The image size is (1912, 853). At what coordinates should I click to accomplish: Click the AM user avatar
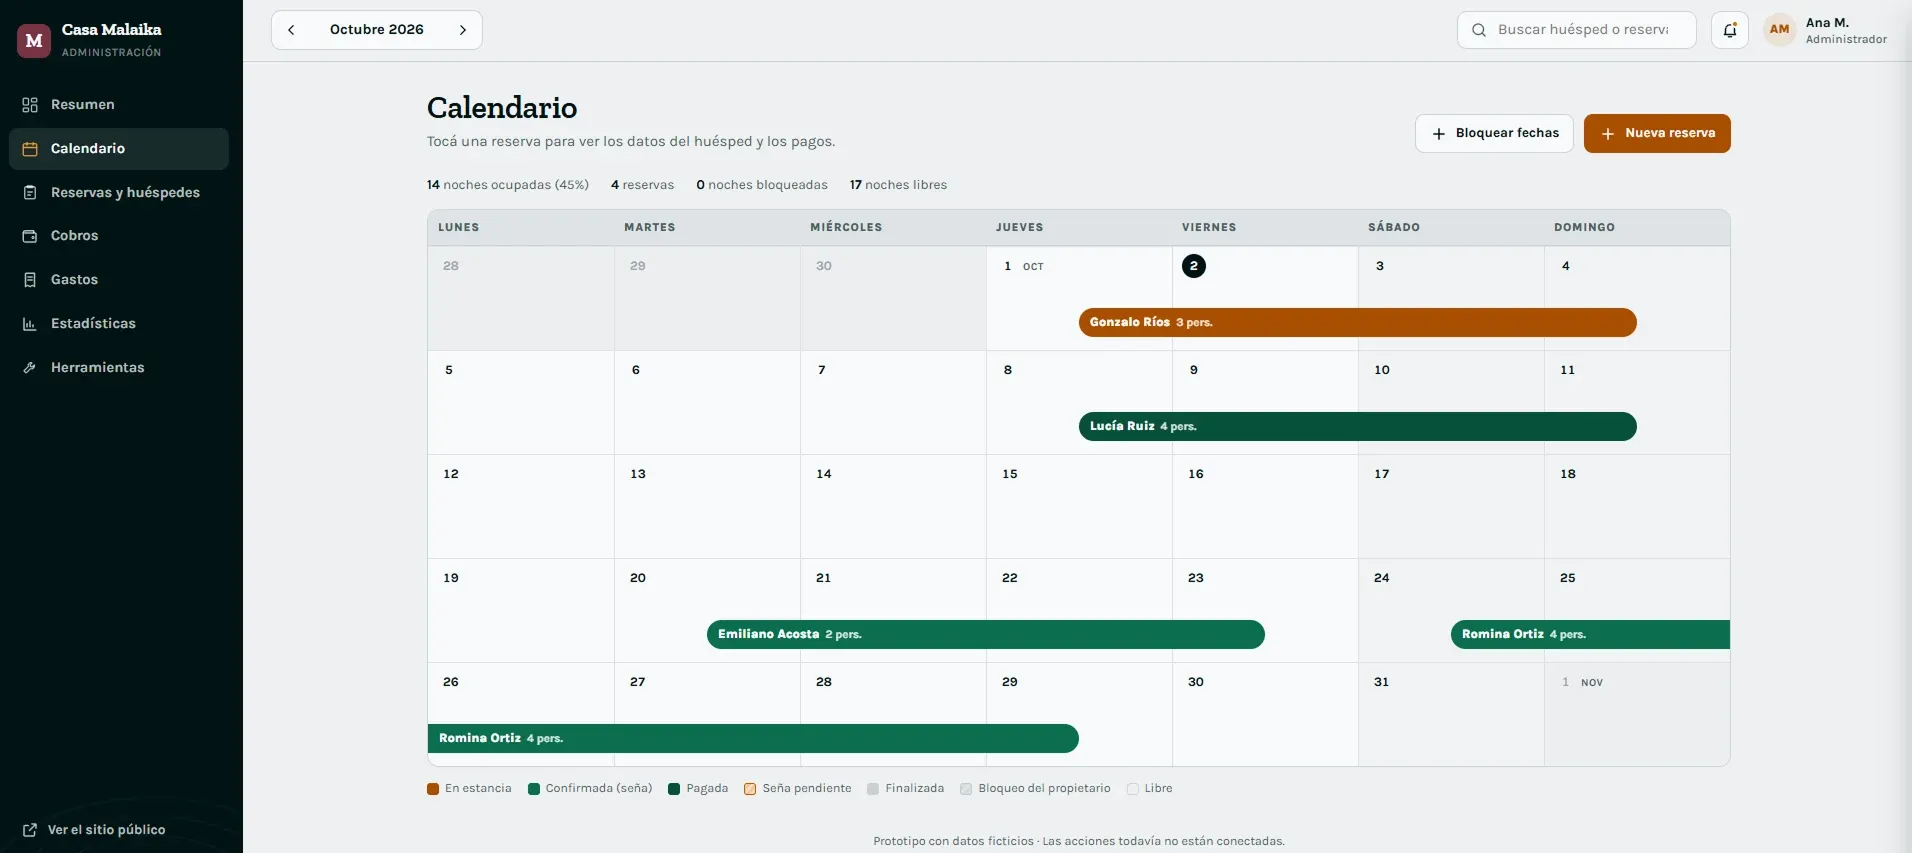(x=1780, y=30)
